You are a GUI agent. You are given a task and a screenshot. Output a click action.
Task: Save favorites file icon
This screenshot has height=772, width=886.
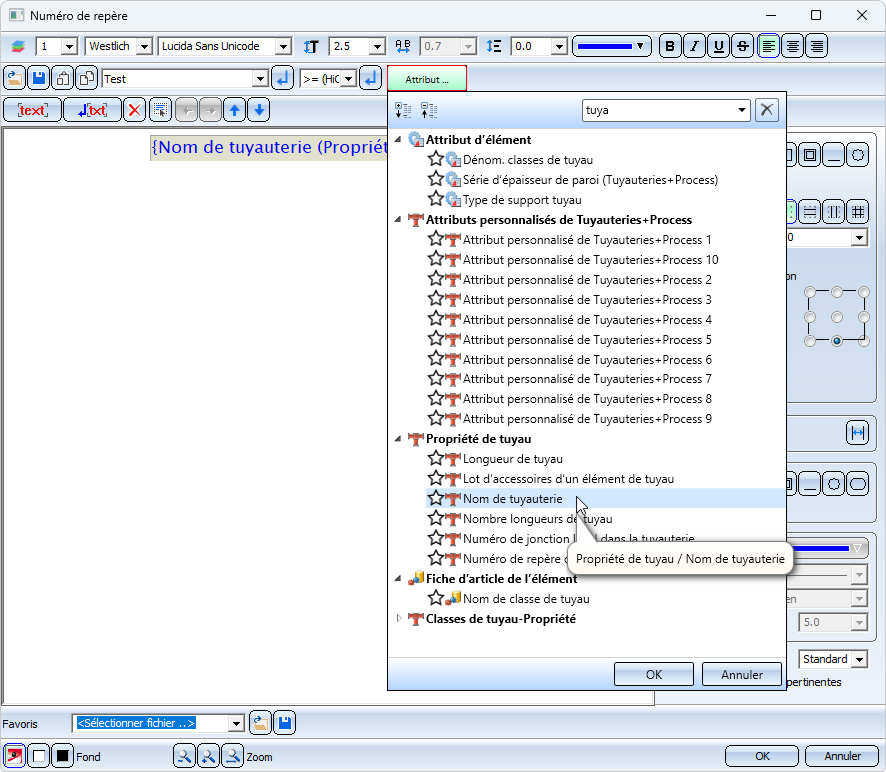coord(285,723)
